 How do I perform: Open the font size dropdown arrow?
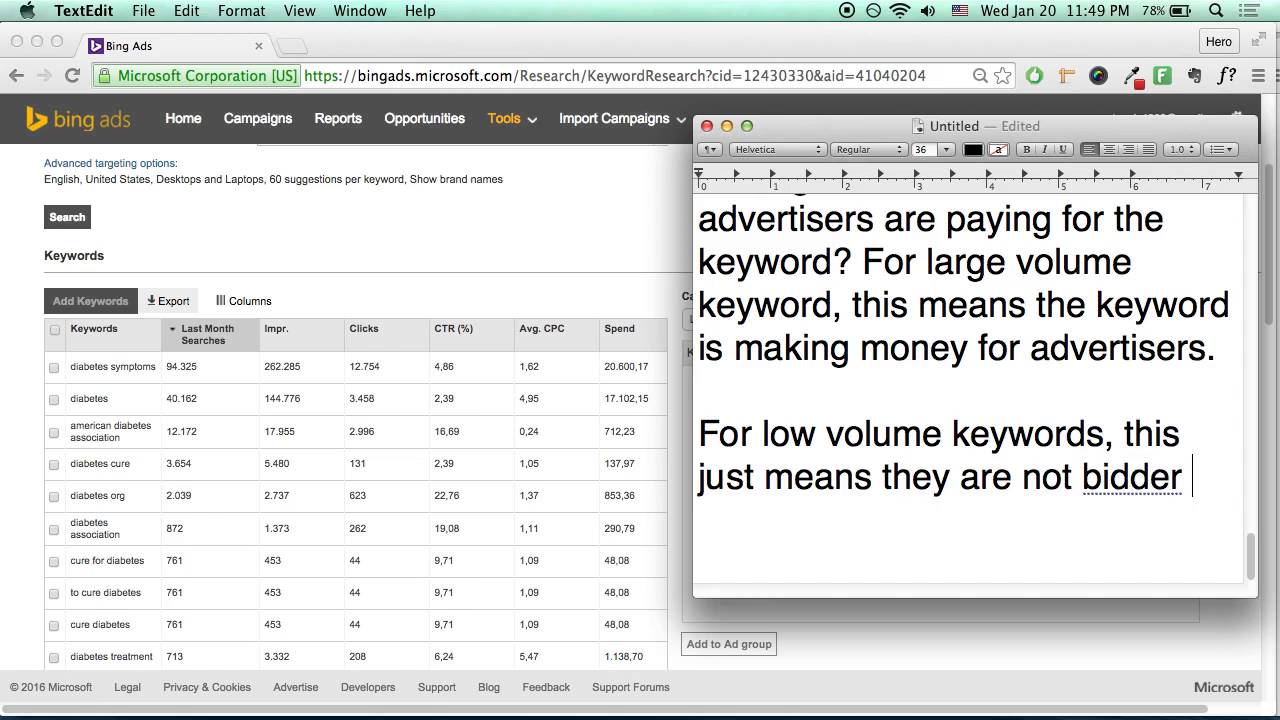(946, 149)
